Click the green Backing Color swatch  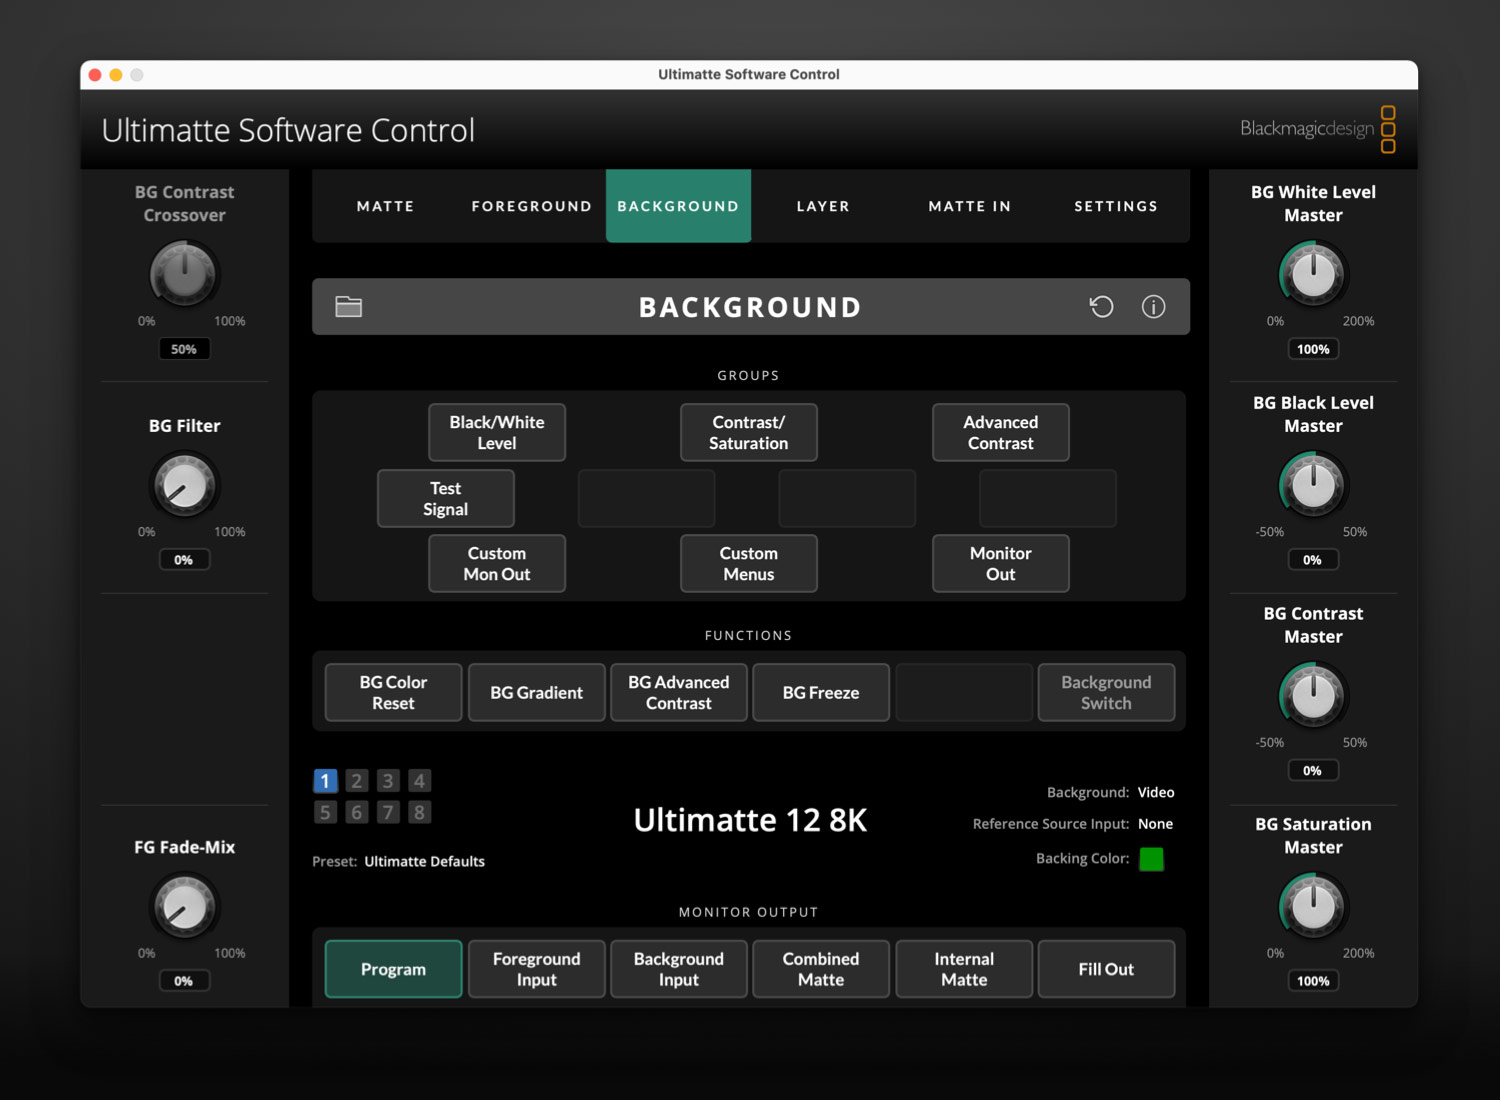(x=1151, y=858)
